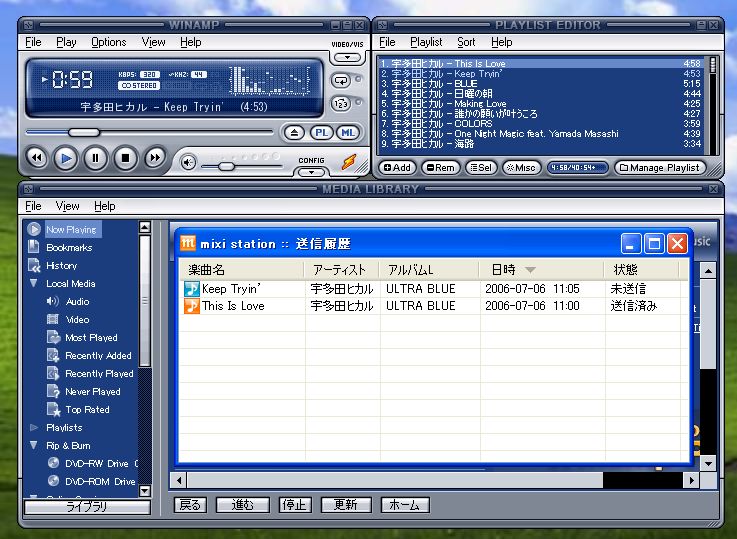Click the ホーム home button

(x=405, y=505)
